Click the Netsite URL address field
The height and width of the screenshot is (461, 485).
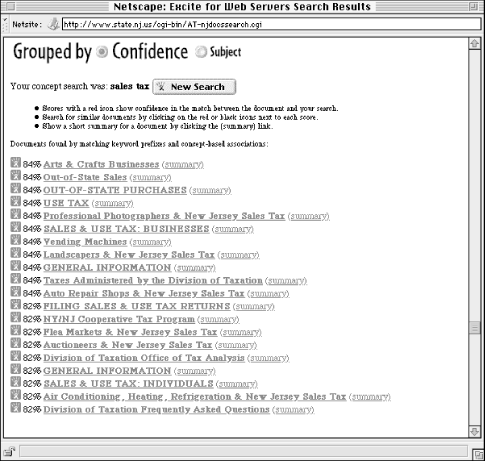pos(271,24)
